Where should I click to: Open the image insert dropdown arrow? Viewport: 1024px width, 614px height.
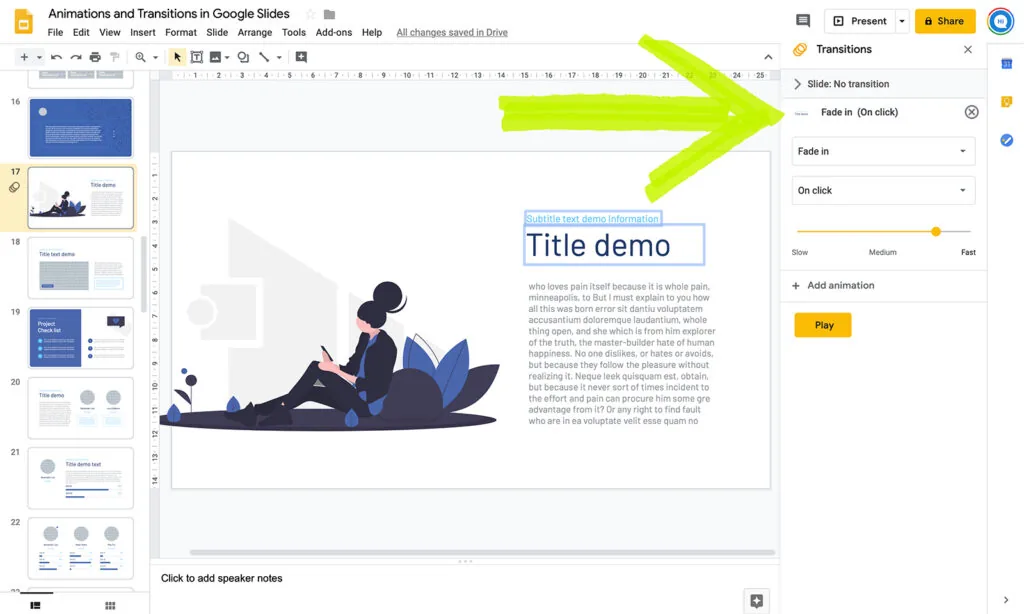227,57
